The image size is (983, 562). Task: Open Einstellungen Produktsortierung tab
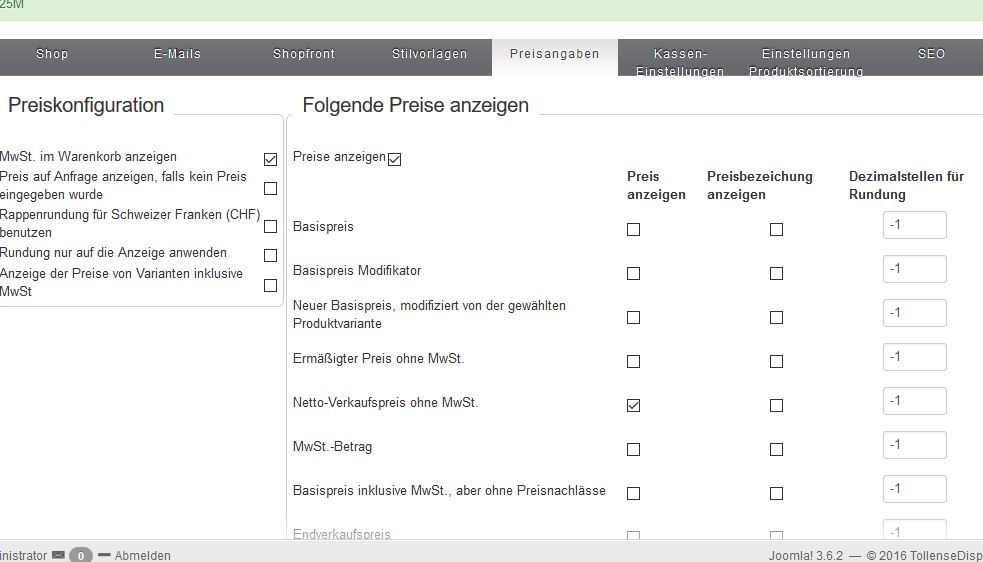click(x=805, y=62)
